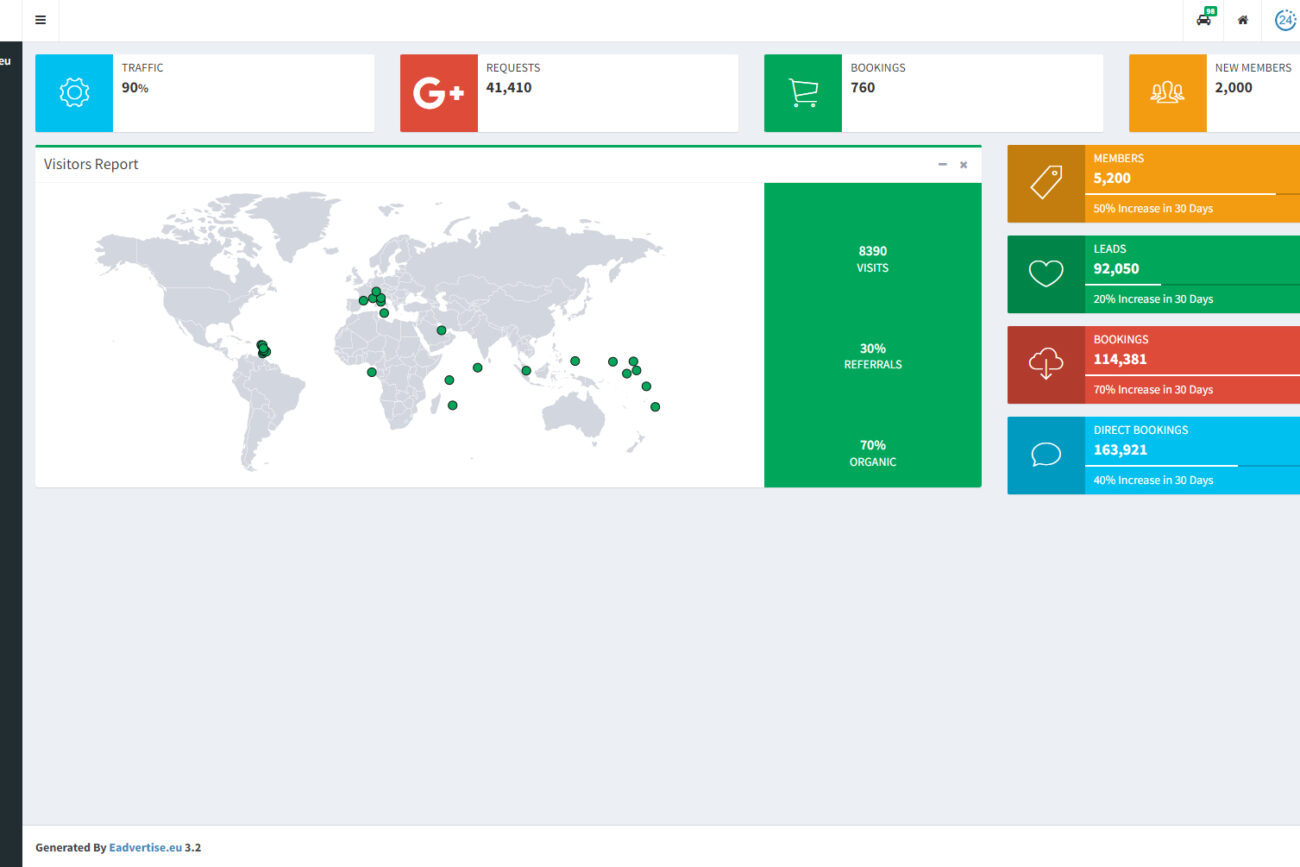Open the Eadvertise.eu footer link

(146, 847)
